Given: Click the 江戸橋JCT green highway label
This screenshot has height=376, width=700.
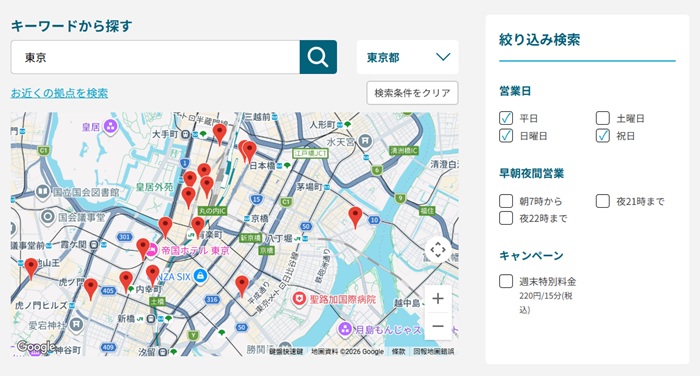Looking at the screenshot, I should (x=311, y=153).
